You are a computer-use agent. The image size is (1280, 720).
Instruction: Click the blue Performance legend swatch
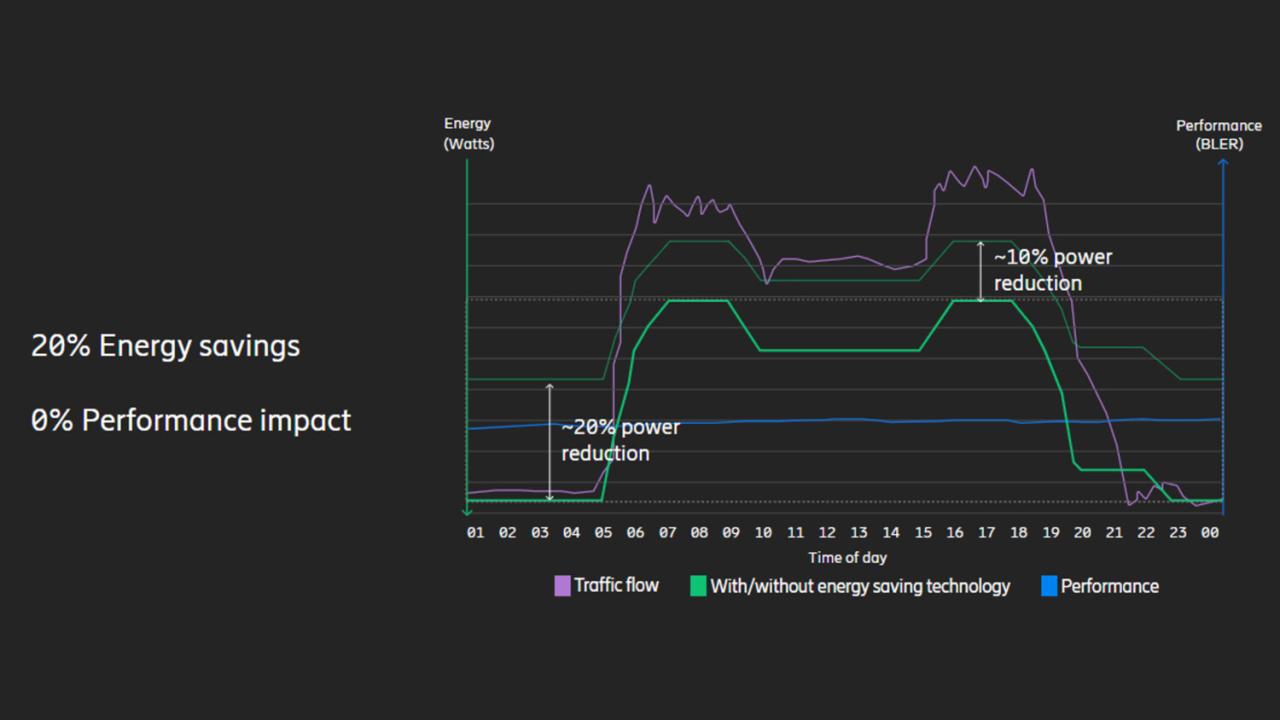point(1049,587)
